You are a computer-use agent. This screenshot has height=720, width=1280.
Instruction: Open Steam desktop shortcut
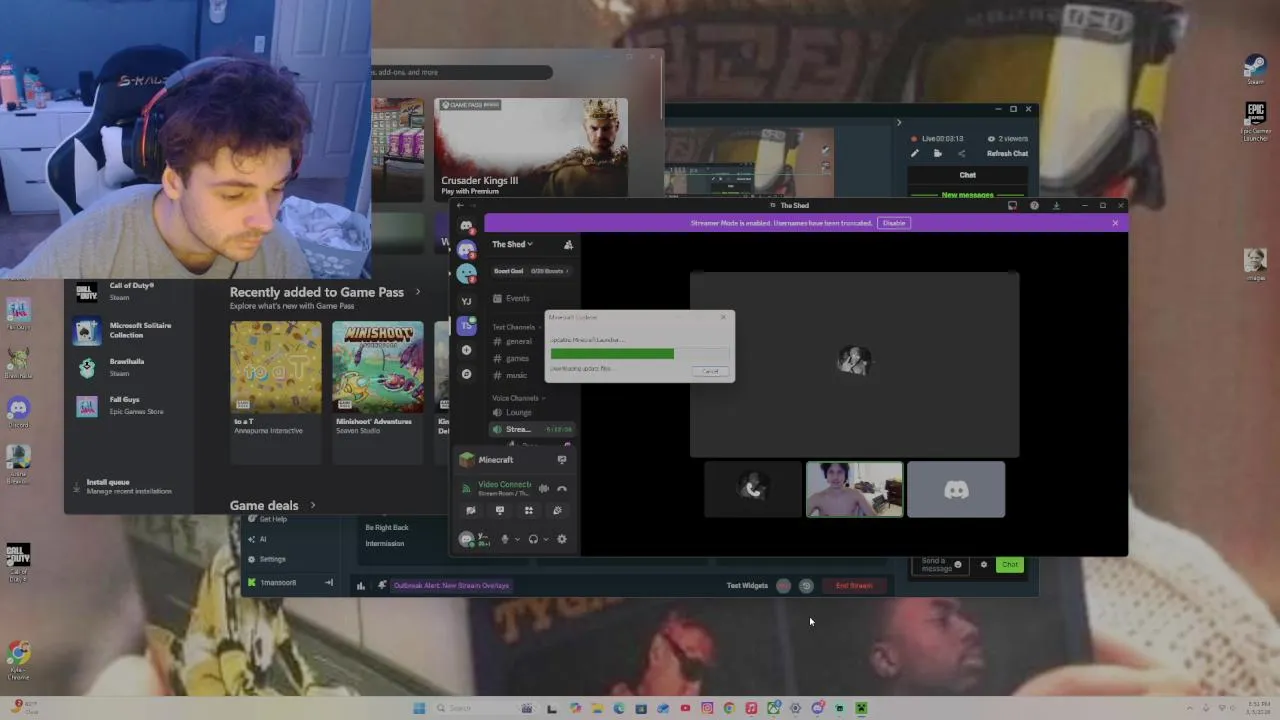point(1255,70)
